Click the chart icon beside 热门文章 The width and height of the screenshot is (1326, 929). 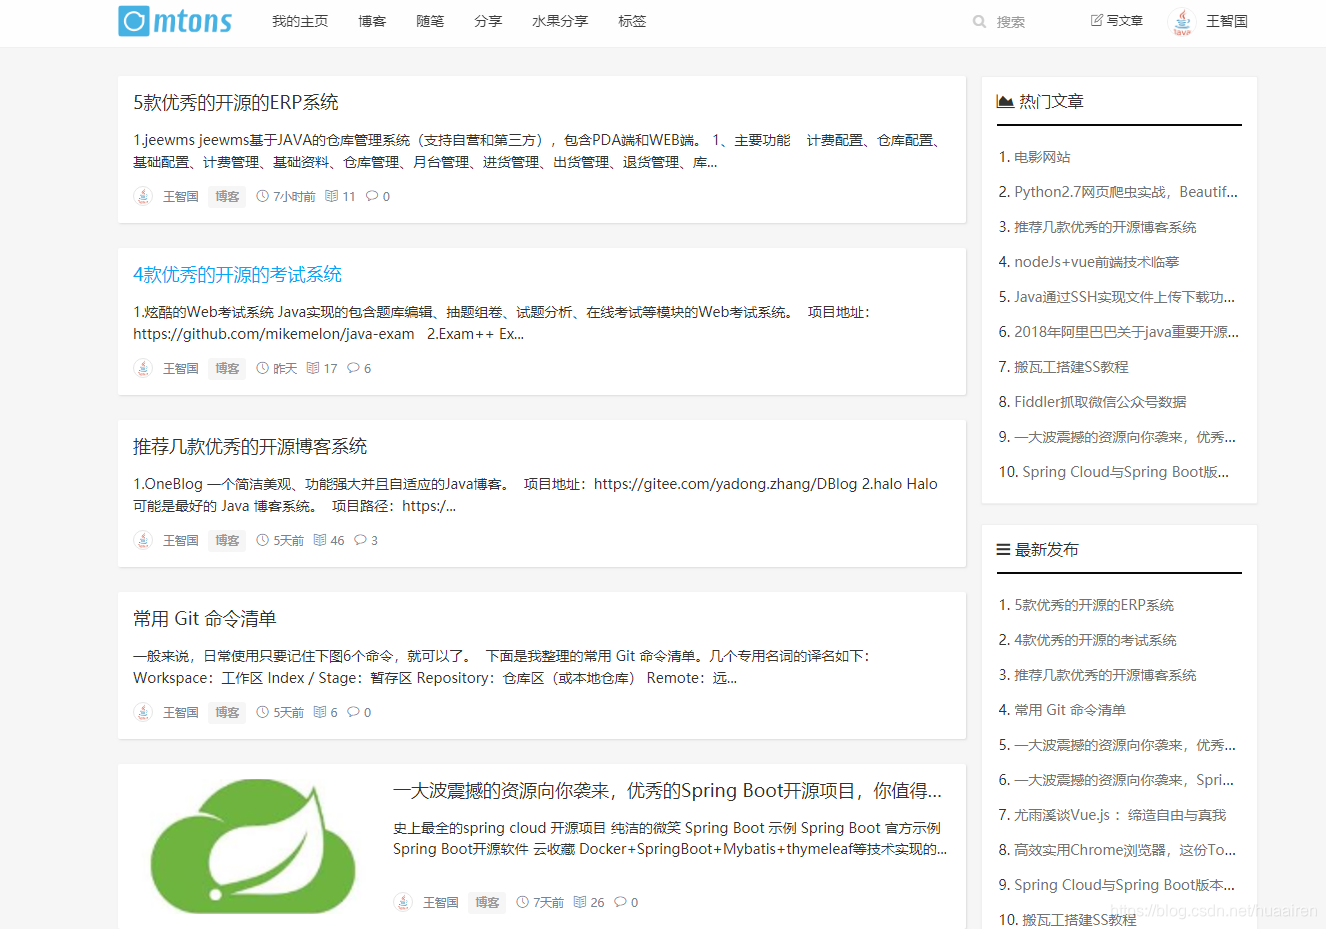(x=1006, y=100)
